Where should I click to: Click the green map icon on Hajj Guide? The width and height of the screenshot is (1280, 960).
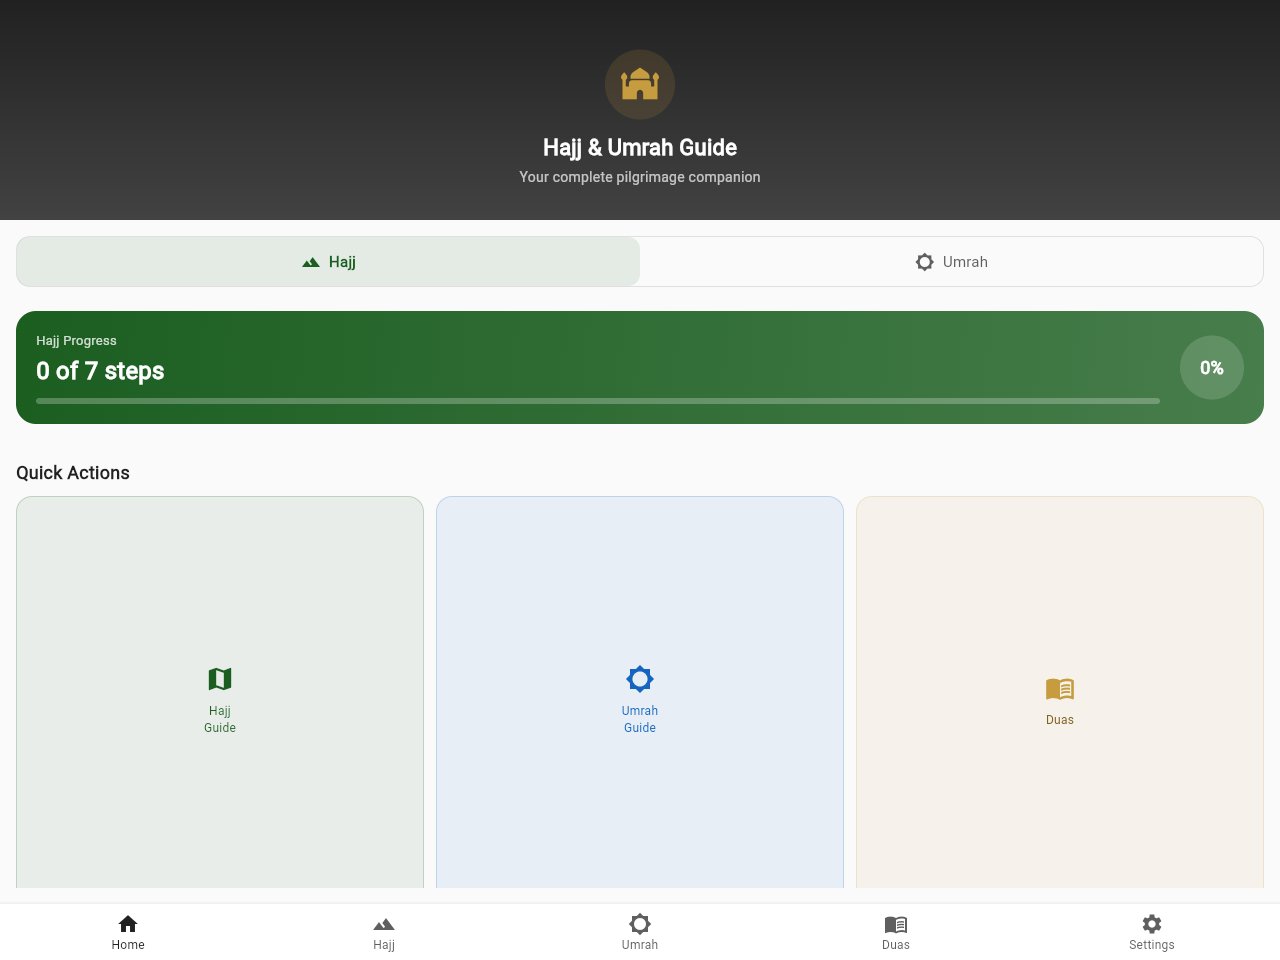220,679
